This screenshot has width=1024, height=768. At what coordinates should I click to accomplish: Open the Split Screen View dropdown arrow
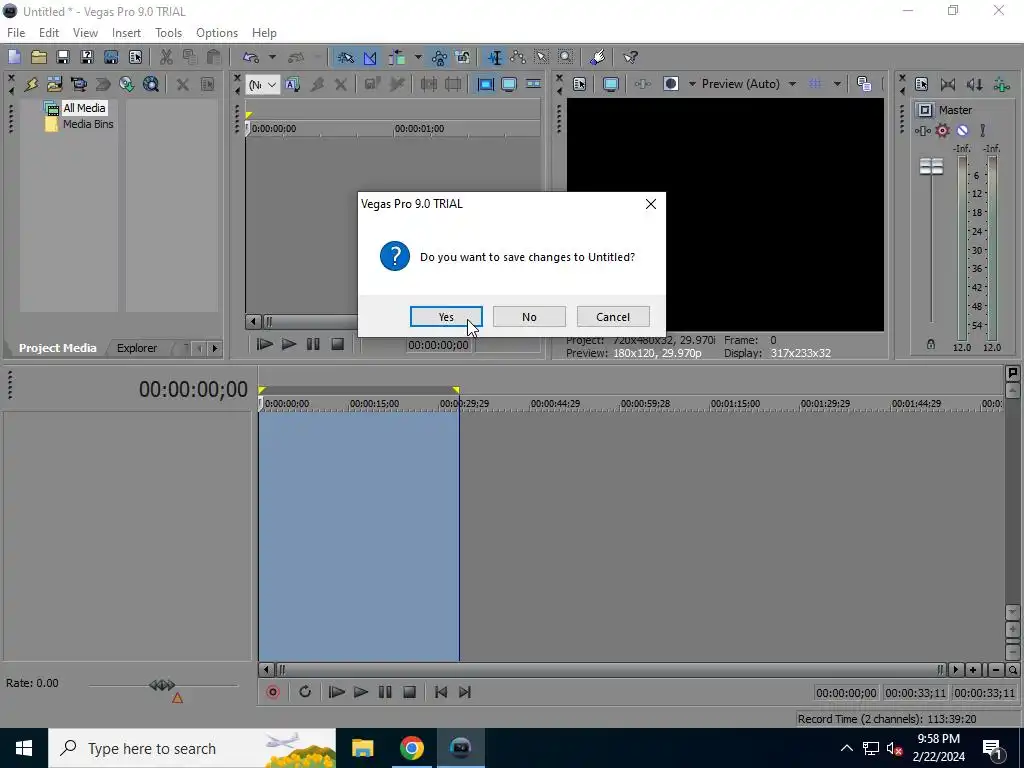[x=692, y=84]
